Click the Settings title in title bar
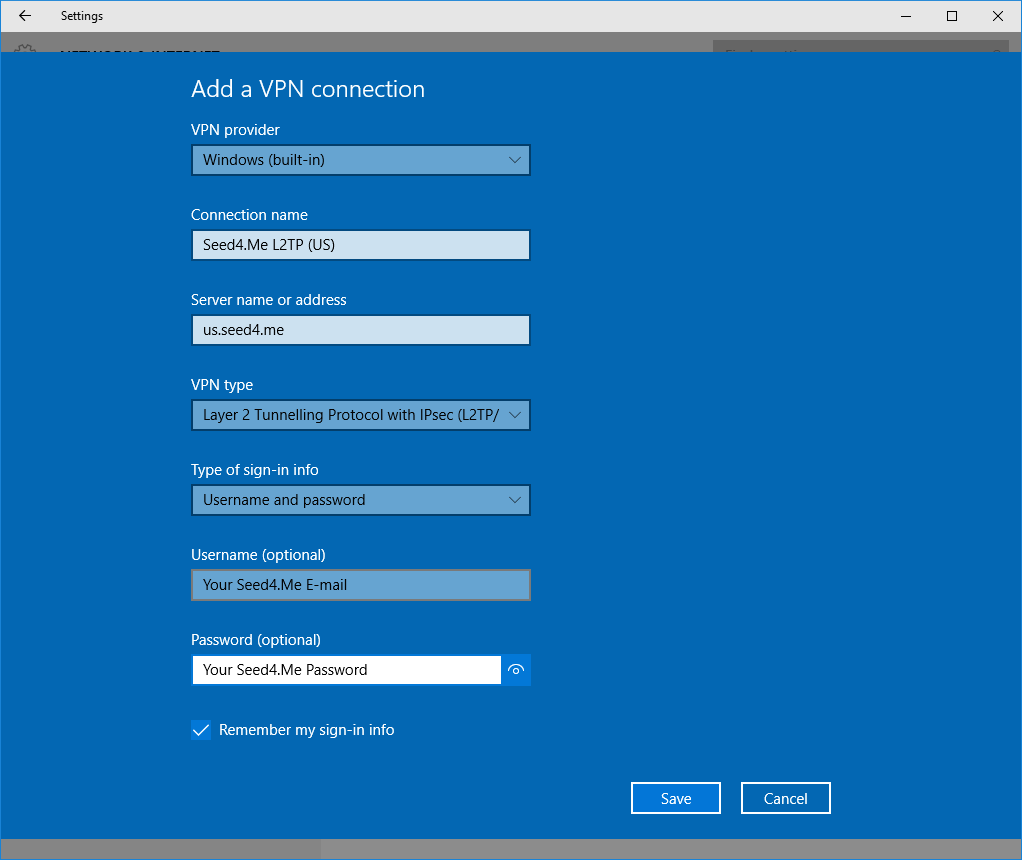The image size is (1022, 860). (81, 16)
